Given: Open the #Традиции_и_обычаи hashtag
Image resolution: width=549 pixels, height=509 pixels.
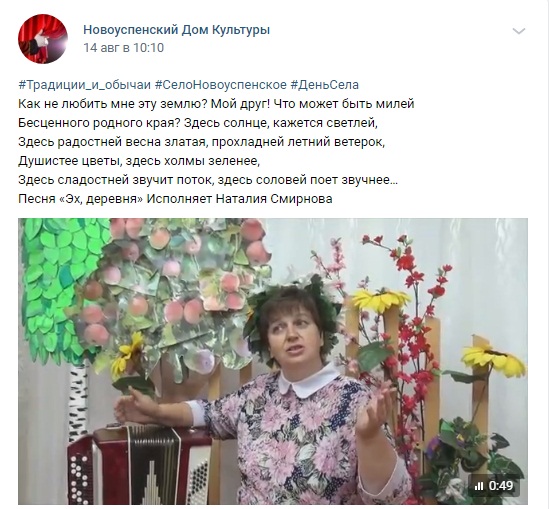Looking at the screenshot, I should coord(84,85).
